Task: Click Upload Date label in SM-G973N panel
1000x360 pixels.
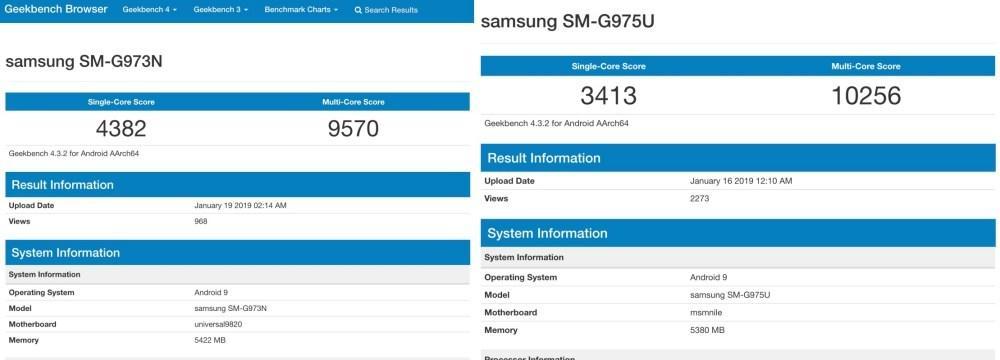Action: [31, 206]
